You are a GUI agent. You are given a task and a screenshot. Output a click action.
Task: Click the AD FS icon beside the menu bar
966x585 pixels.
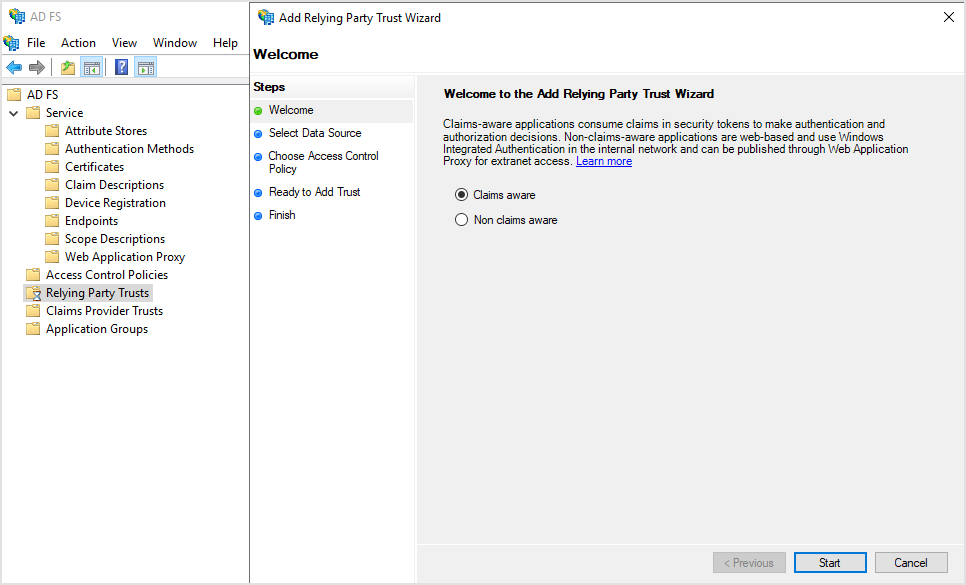[x=10, y=42]
